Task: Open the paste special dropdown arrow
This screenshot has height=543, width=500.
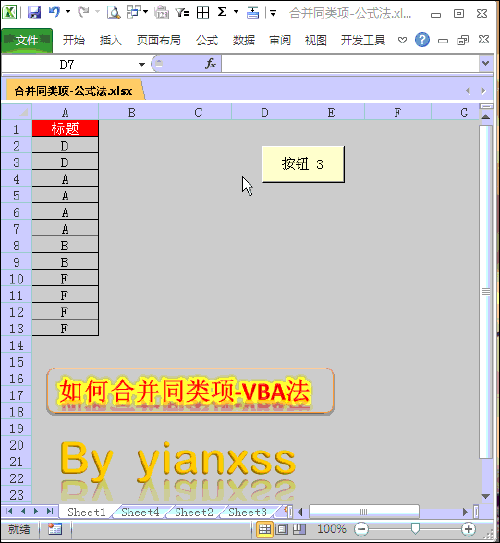Action: 145,12
